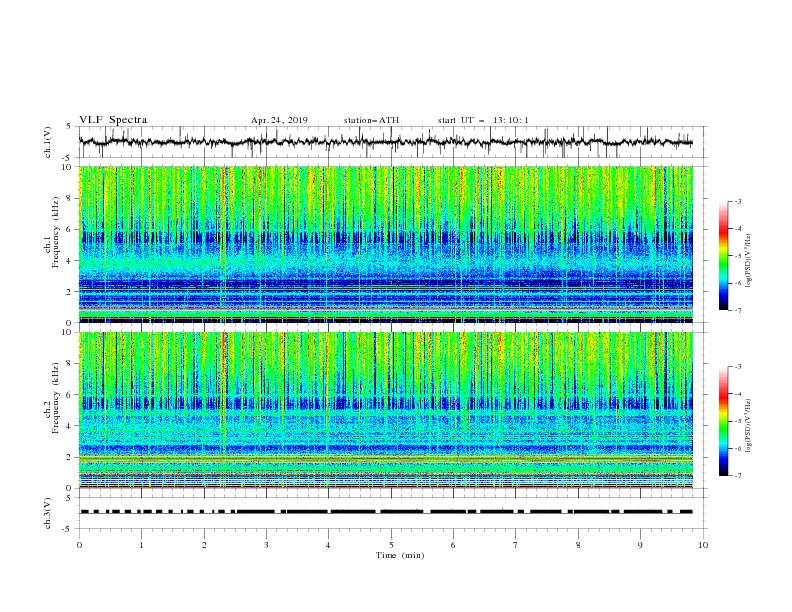Click the ch.1 voltage waveform trace
792x612 pixels.
[385, 142]
